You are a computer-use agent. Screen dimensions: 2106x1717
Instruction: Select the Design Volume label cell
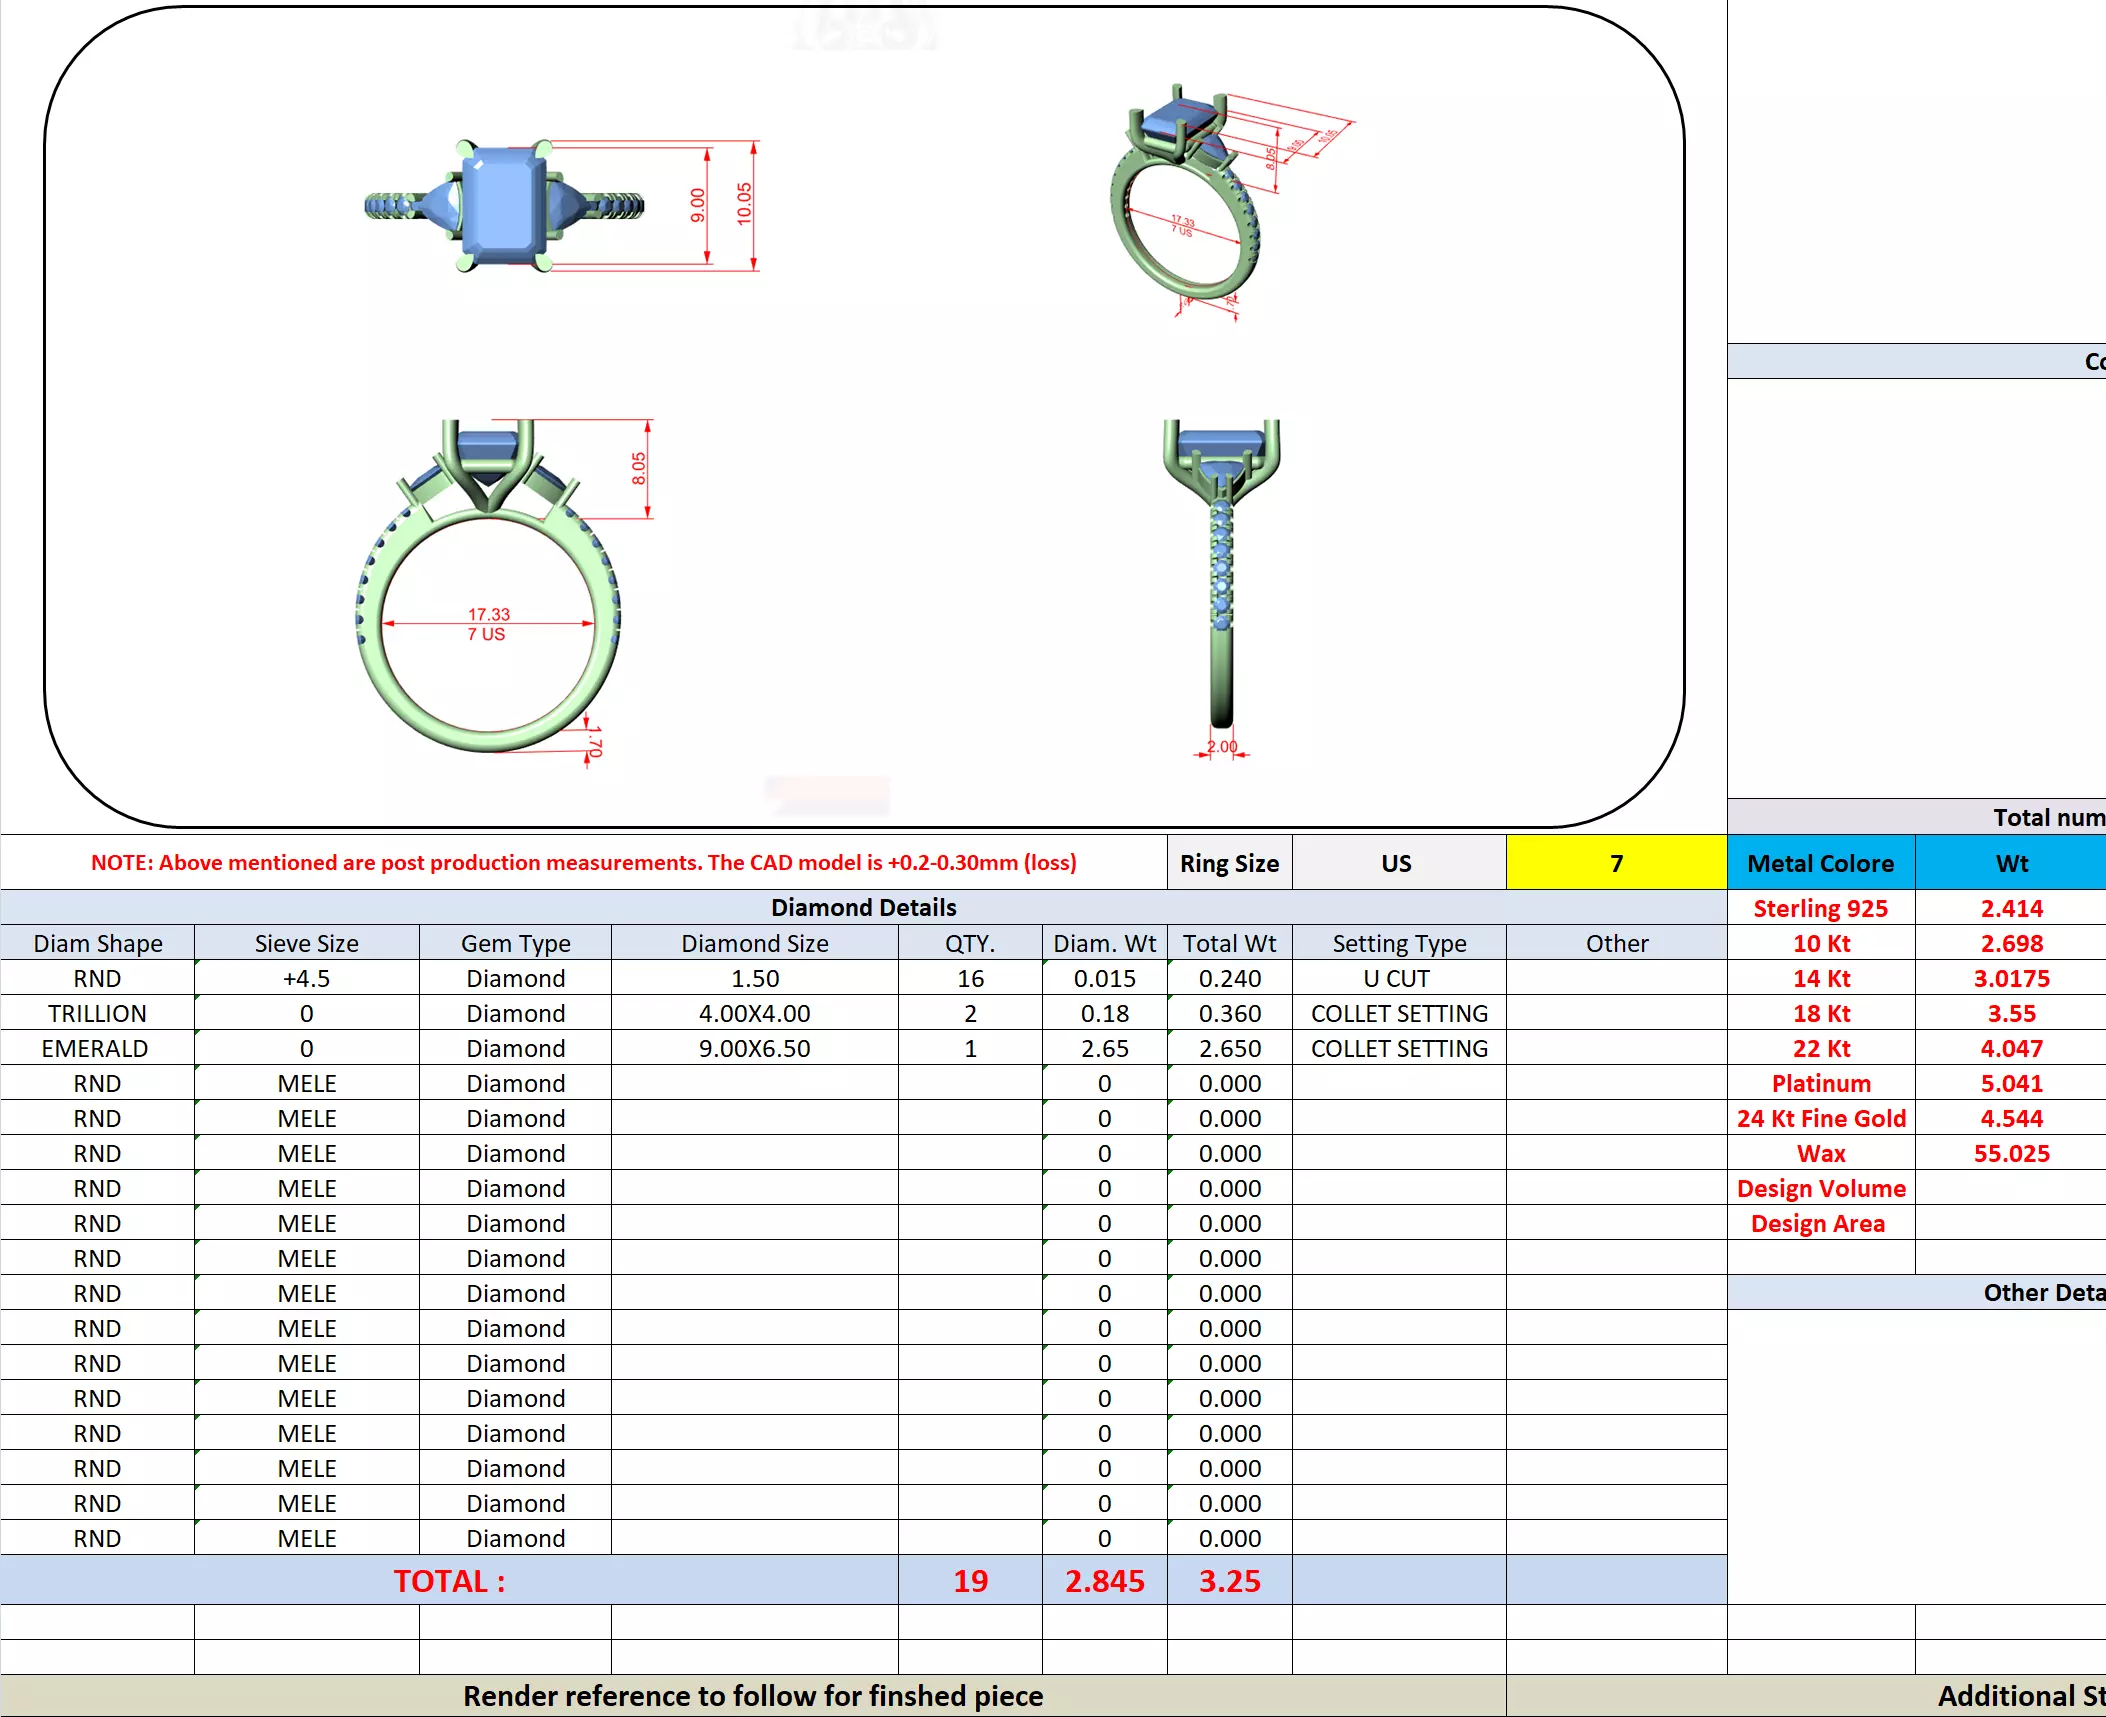point(1820,1188)
